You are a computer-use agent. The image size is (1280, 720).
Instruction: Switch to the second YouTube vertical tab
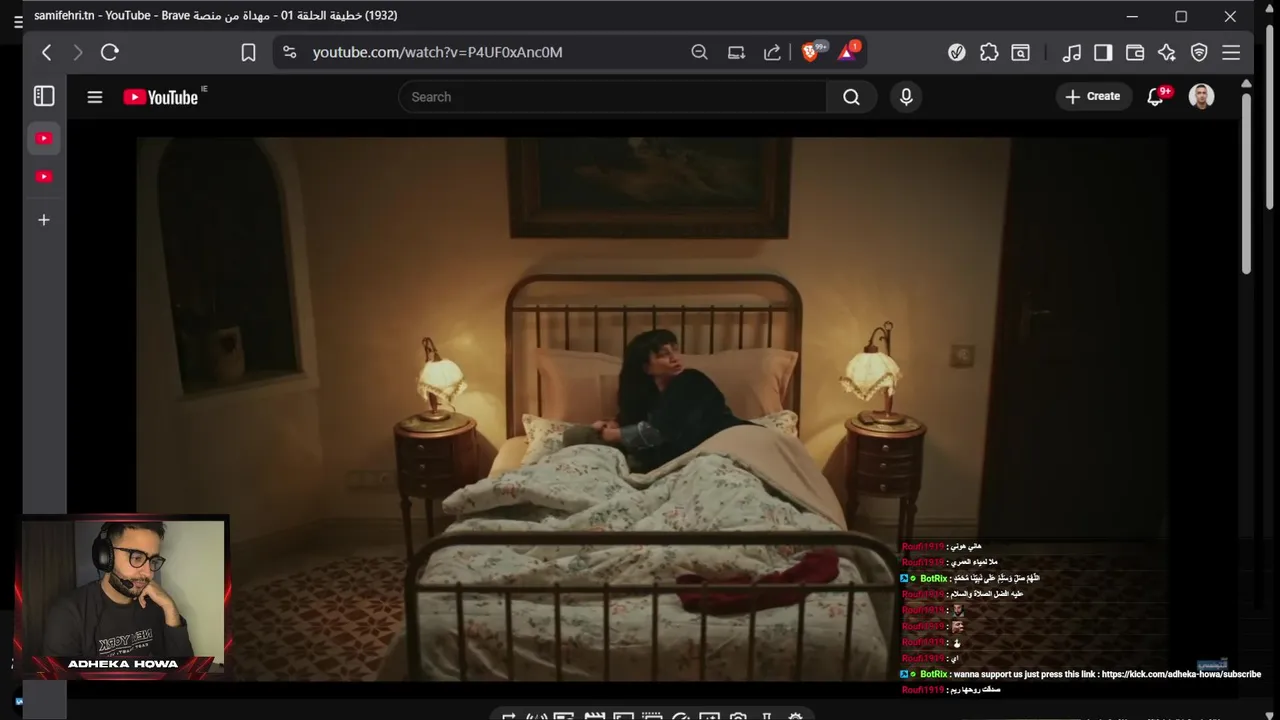[x=44, y=177]
